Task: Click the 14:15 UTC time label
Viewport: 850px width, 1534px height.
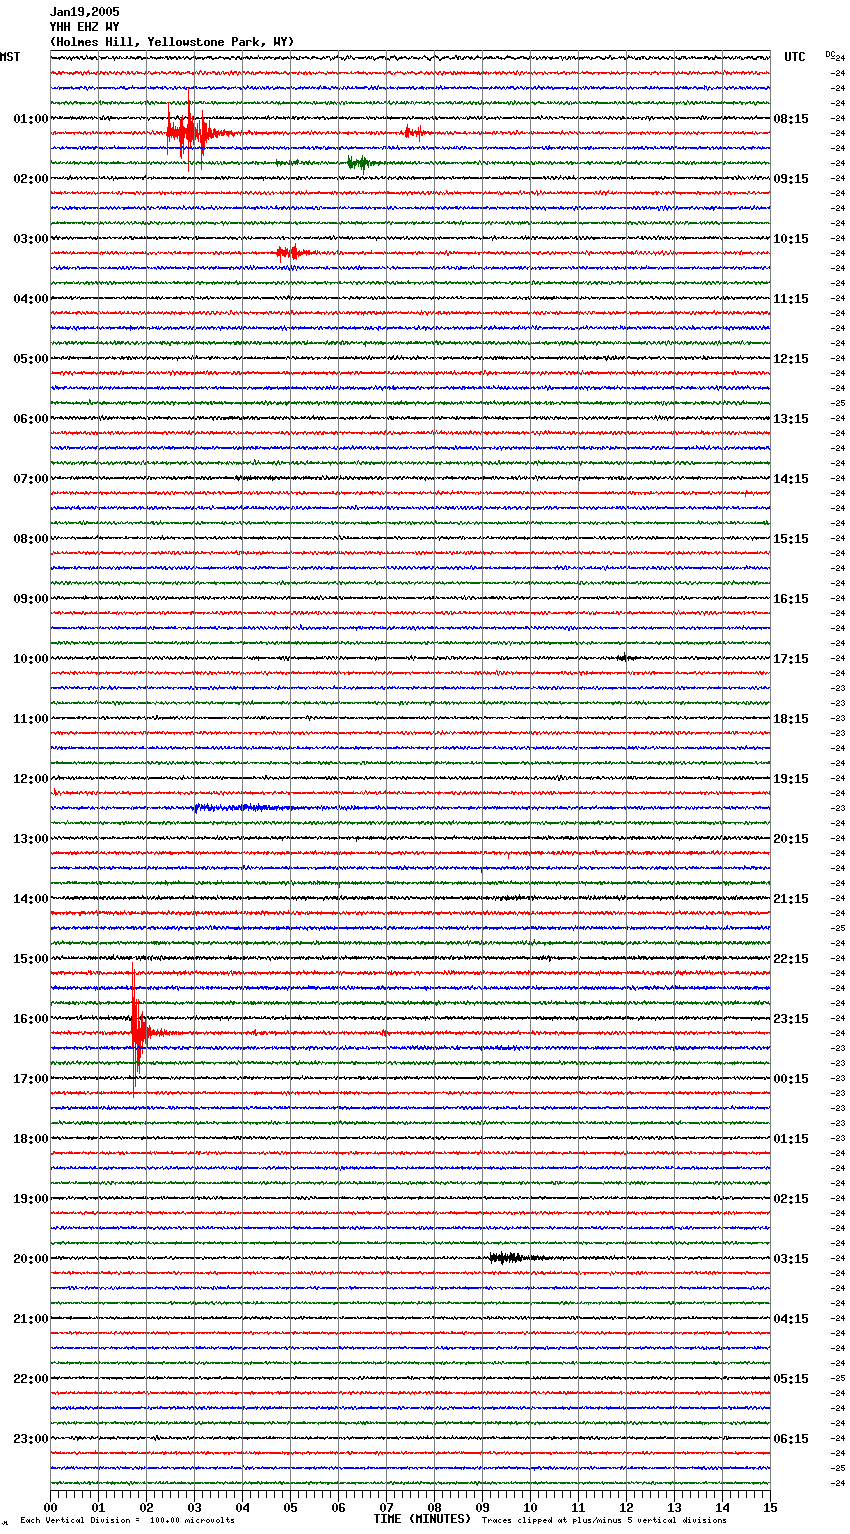Action: coord(791,479)
